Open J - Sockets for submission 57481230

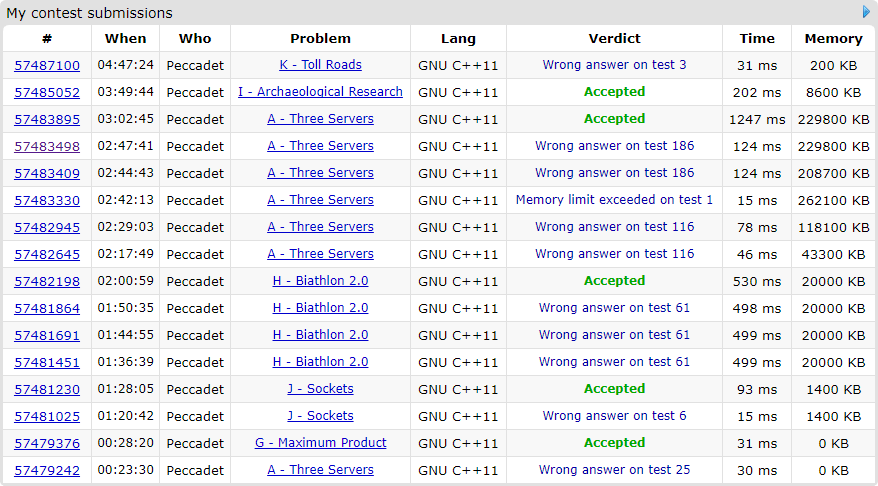tap(320, 389)
